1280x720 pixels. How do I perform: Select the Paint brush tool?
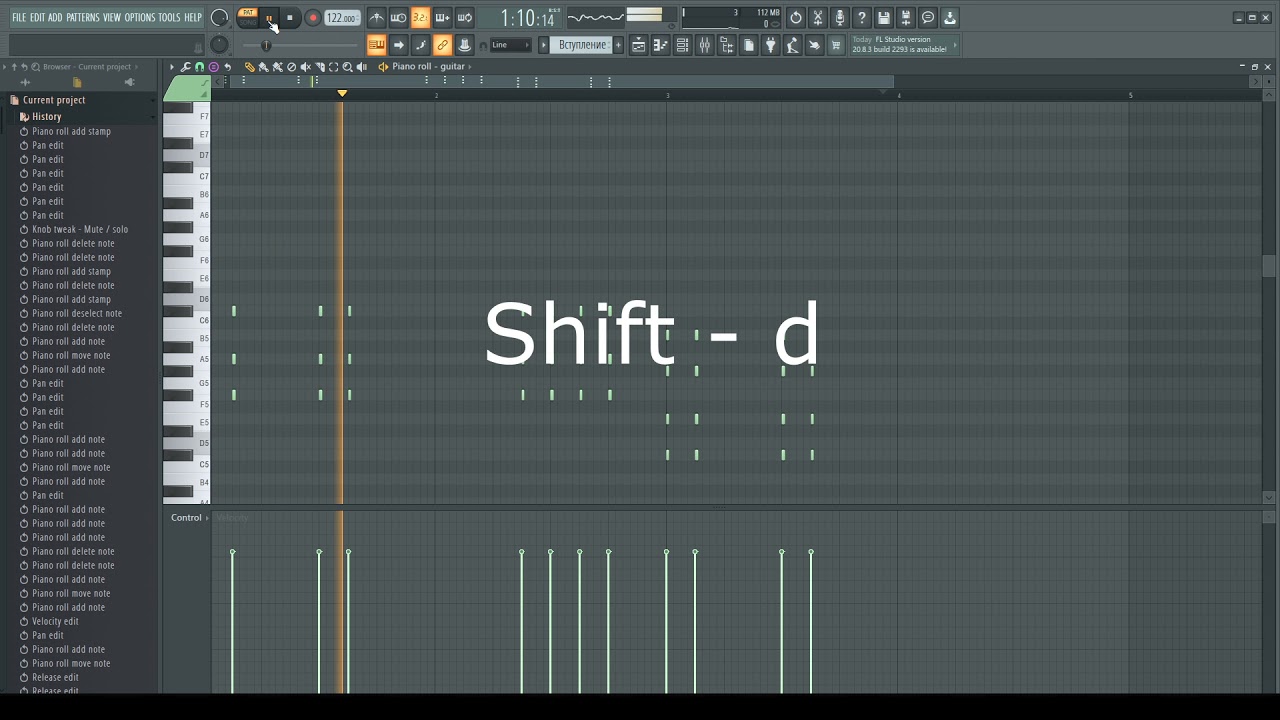click(x=263, y=67)
